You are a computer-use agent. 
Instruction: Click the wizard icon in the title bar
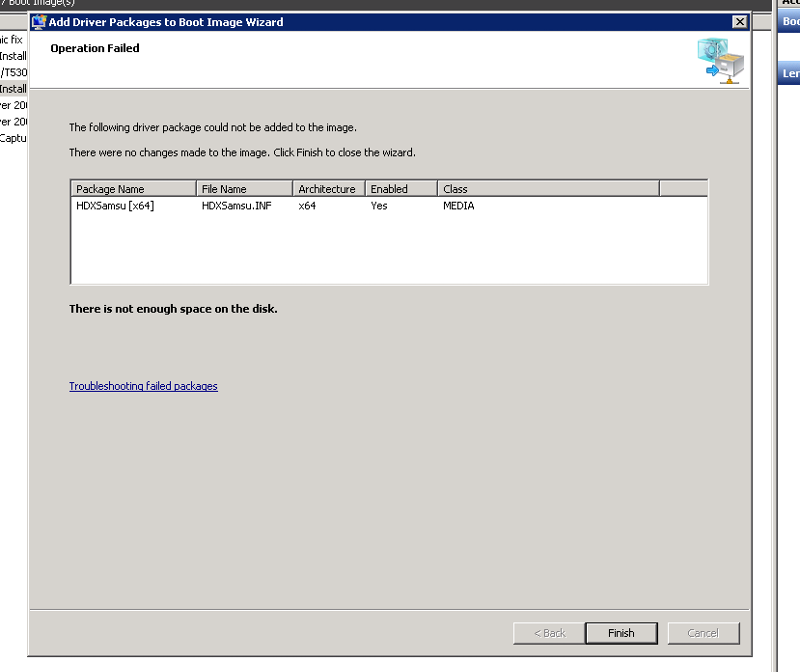point(40,22)
